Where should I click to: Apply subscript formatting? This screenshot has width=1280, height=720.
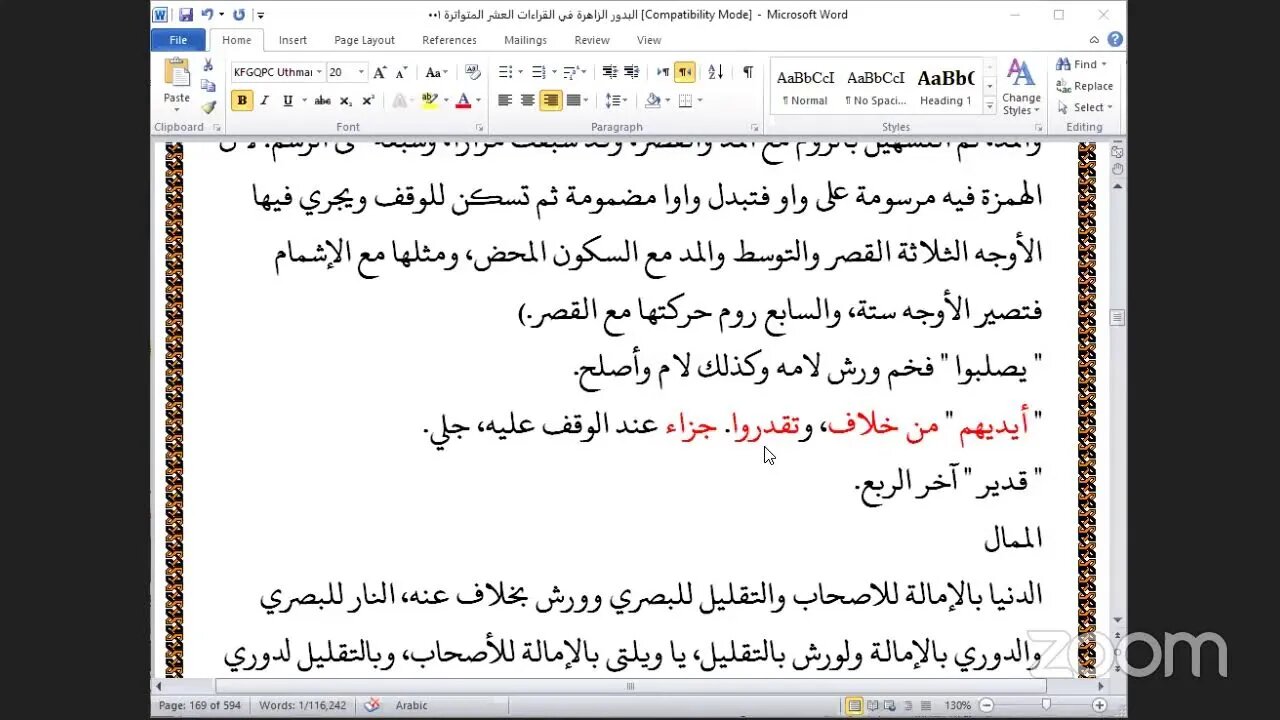coord(346,101)
